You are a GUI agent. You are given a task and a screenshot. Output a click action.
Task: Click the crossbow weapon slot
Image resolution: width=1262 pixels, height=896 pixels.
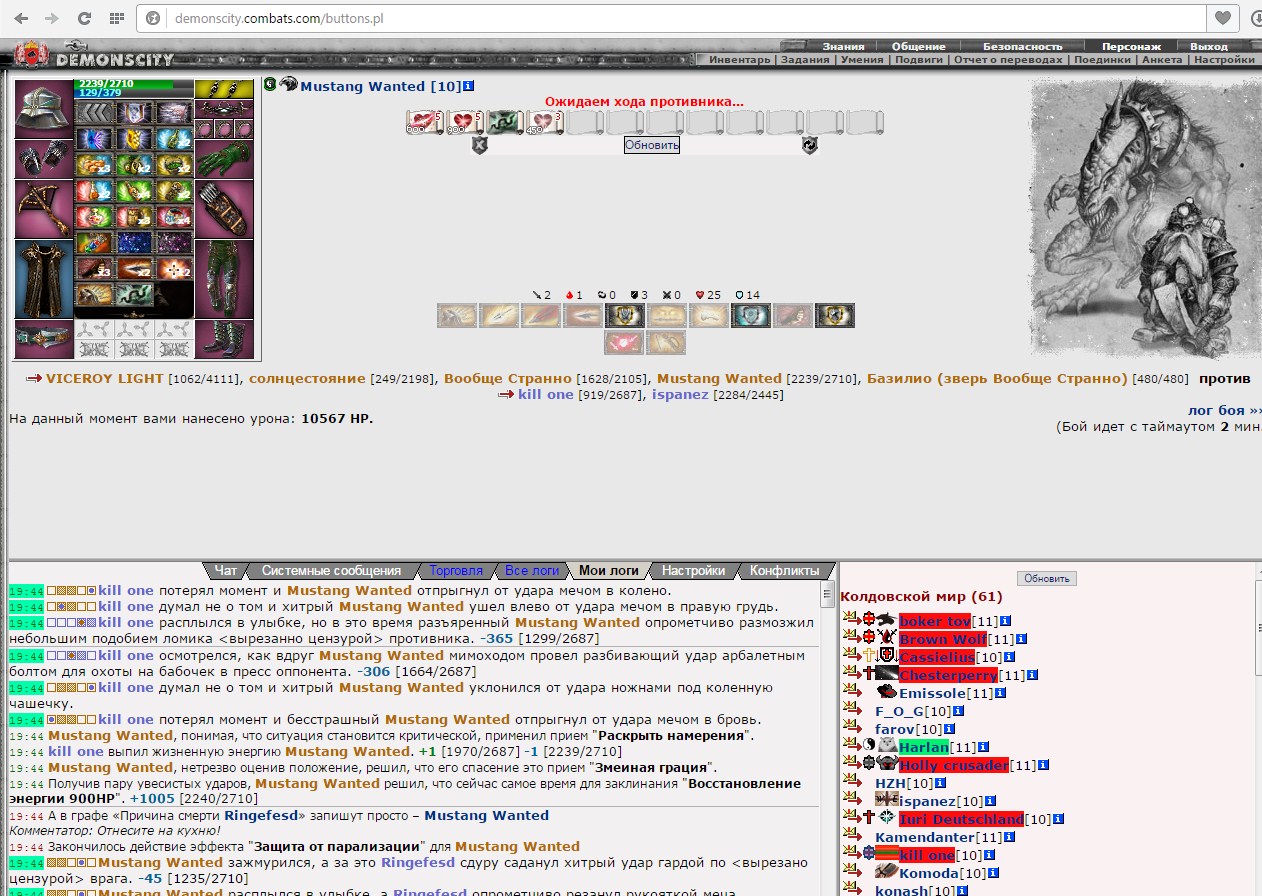click(44, 209)
